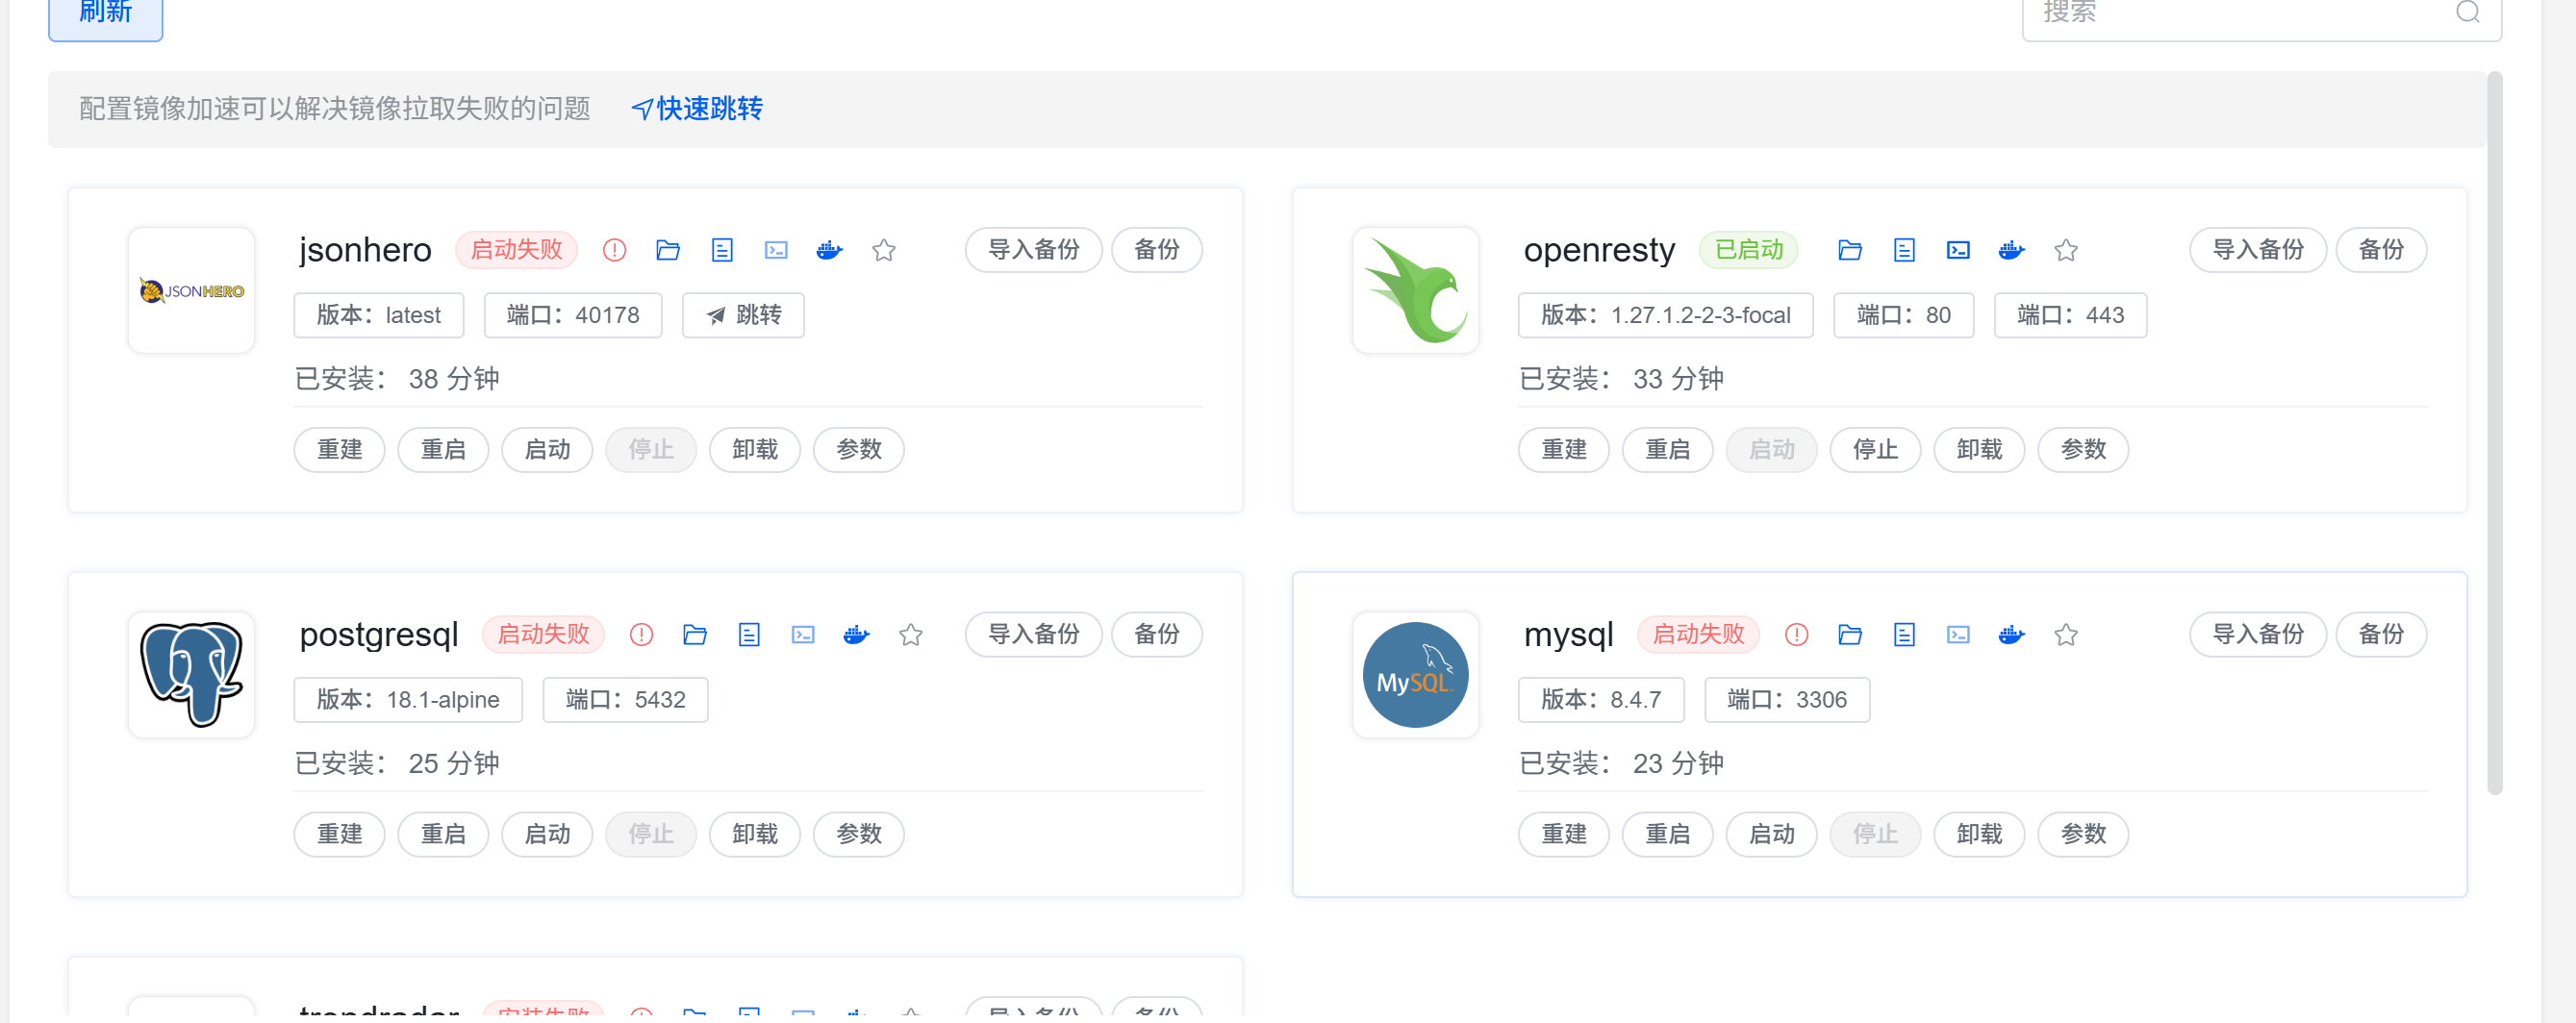
Task: Click the vertical scrollbar on the right
Action: tap(2494, 430)
